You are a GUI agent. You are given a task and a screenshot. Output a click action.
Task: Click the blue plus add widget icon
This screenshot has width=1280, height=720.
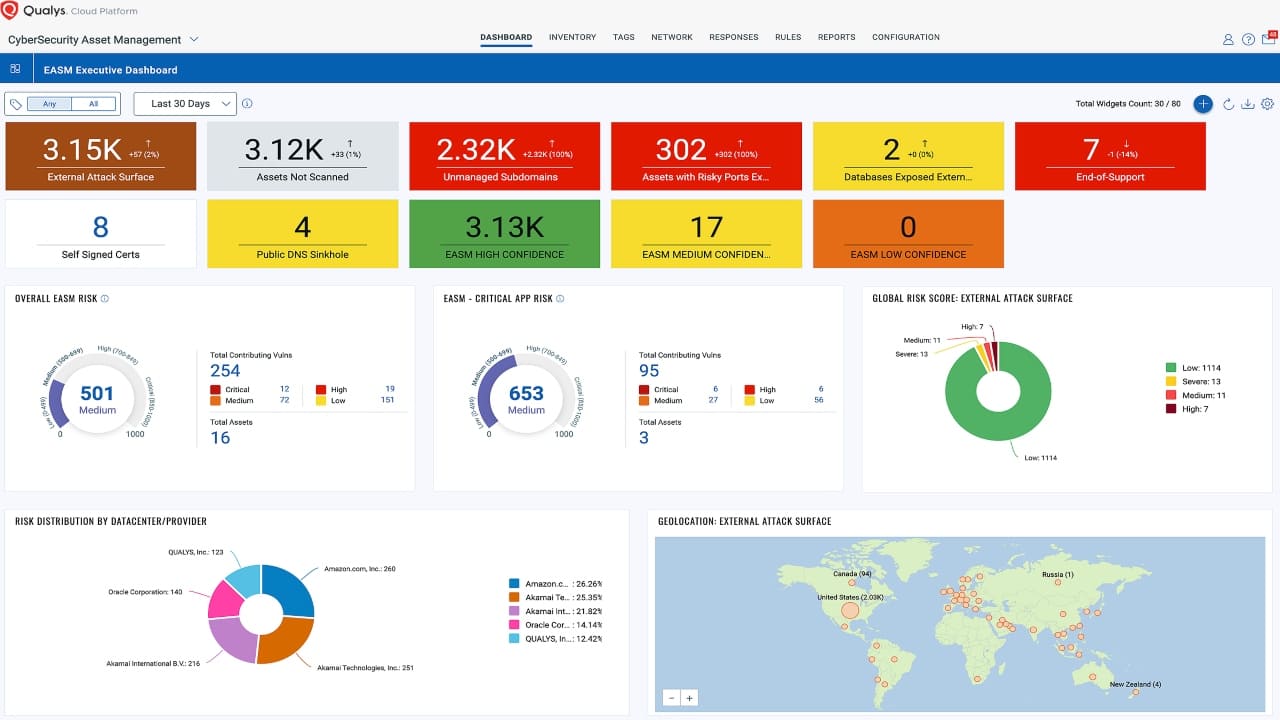click(x=1203, y=103)
